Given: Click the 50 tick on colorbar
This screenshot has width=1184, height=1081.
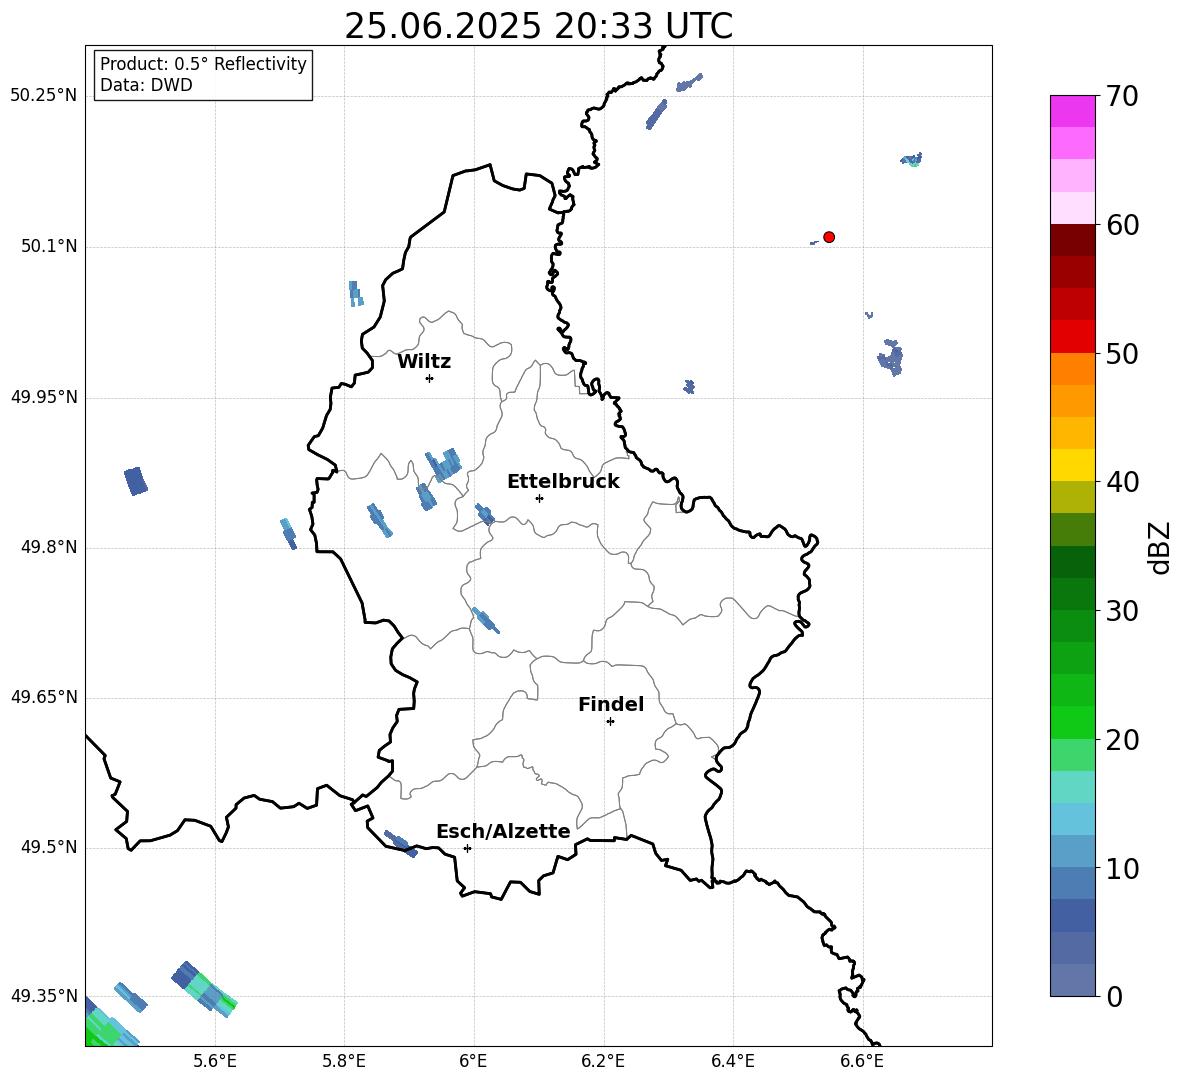Looking at the screenshot, I should [x=1122, y=353].
